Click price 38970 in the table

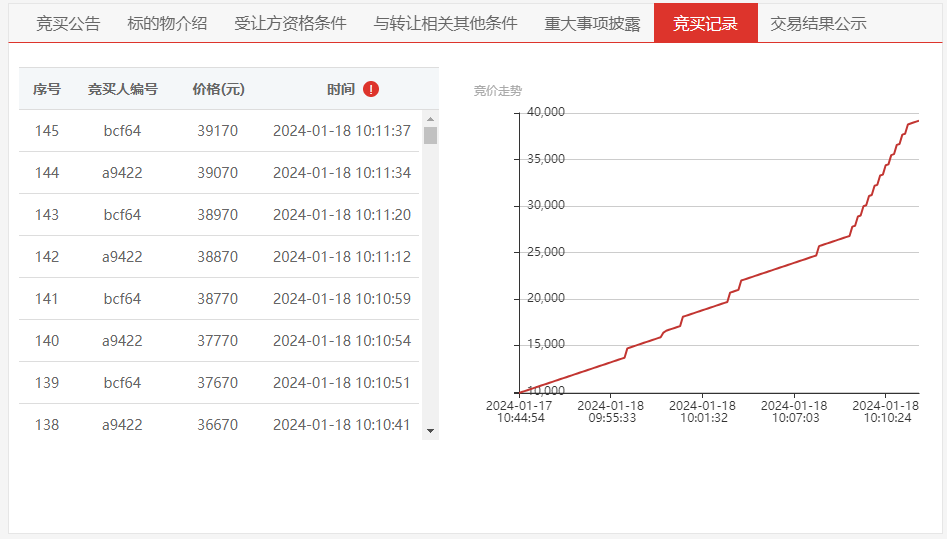[217, 215]
